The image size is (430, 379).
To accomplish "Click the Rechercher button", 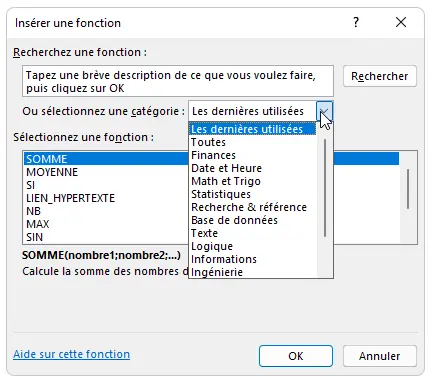I will pos(380,76).
